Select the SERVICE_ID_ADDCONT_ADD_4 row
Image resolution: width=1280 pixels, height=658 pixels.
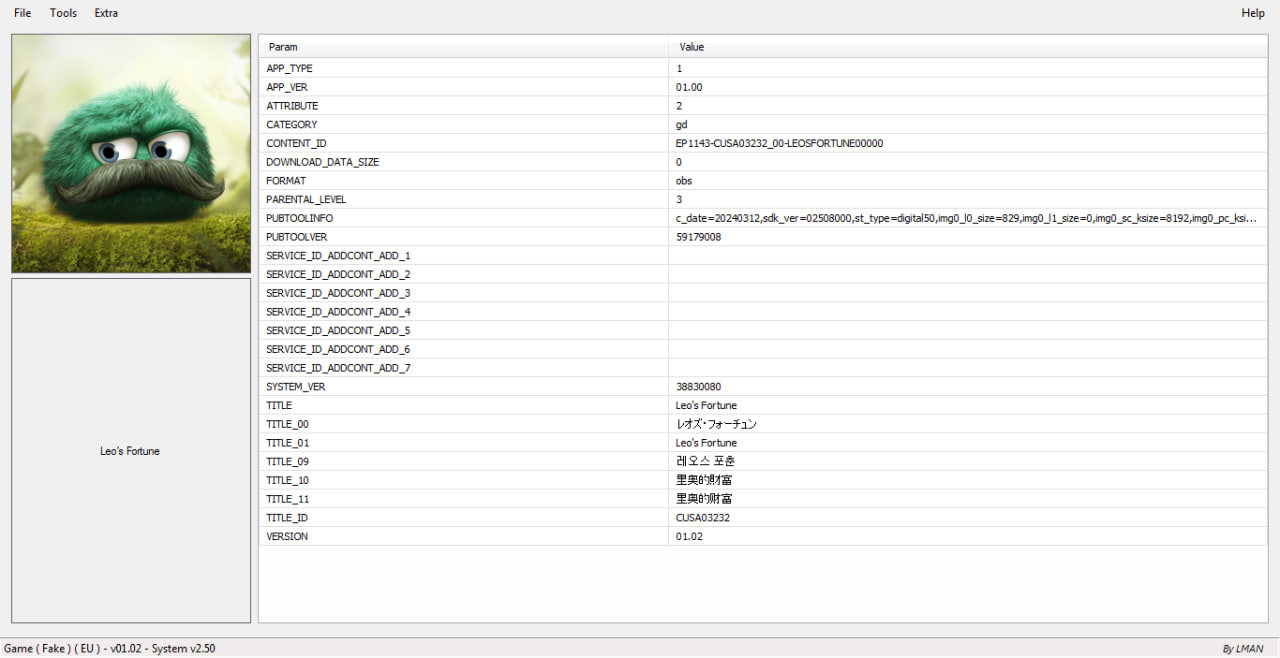tap(763, 312)
